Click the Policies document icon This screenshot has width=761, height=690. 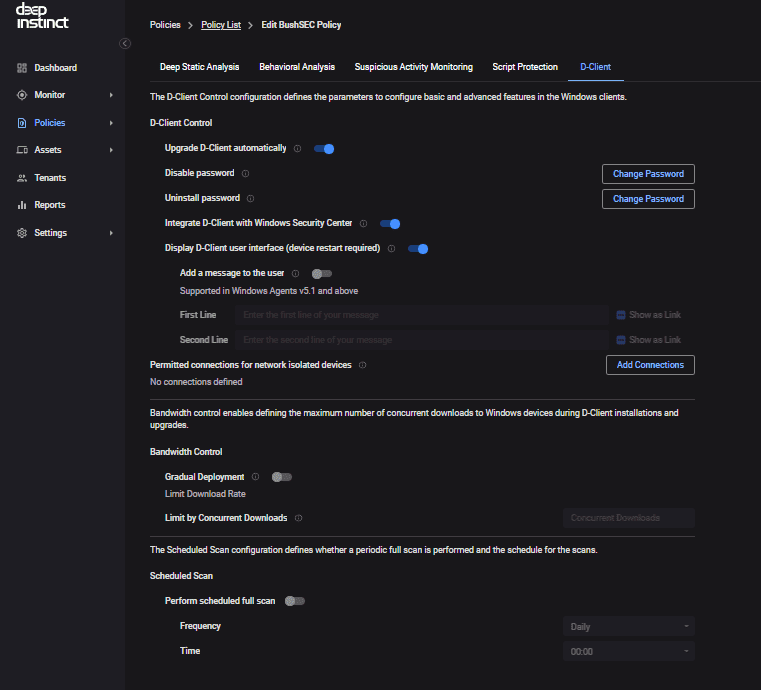[x=22, y=123]
